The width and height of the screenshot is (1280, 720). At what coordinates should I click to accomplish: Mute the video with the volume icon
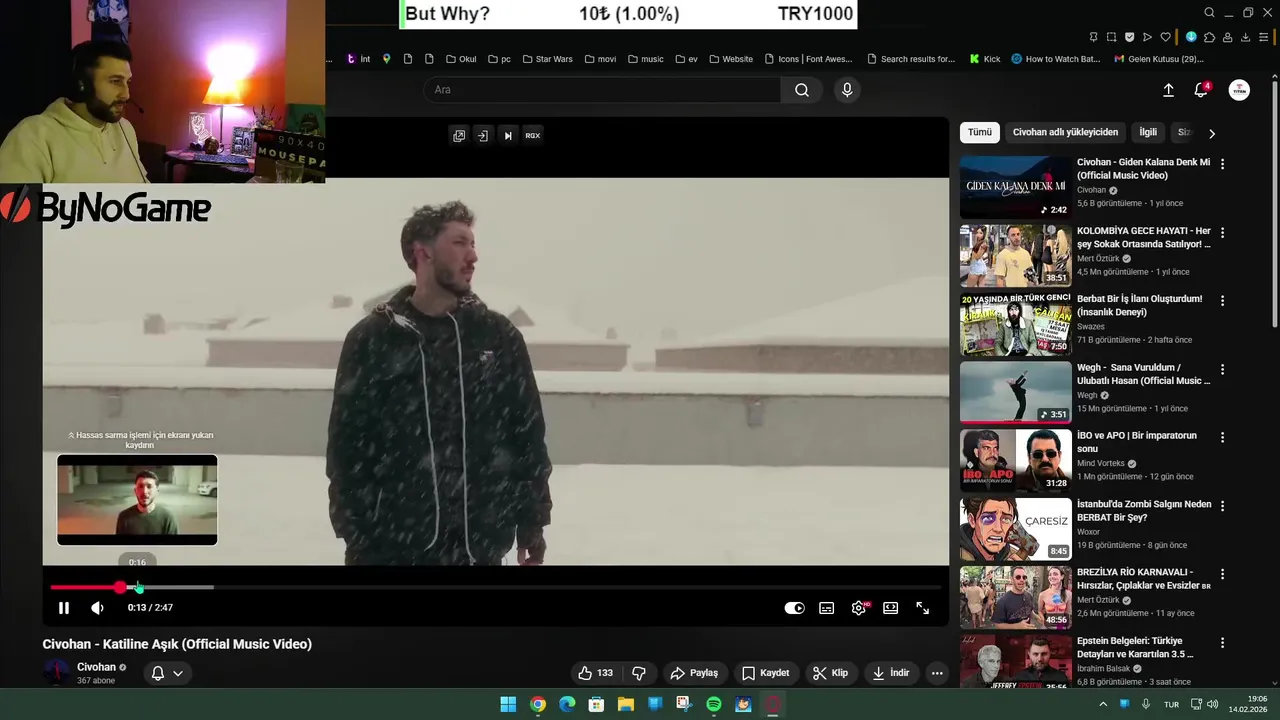[97, 608]
